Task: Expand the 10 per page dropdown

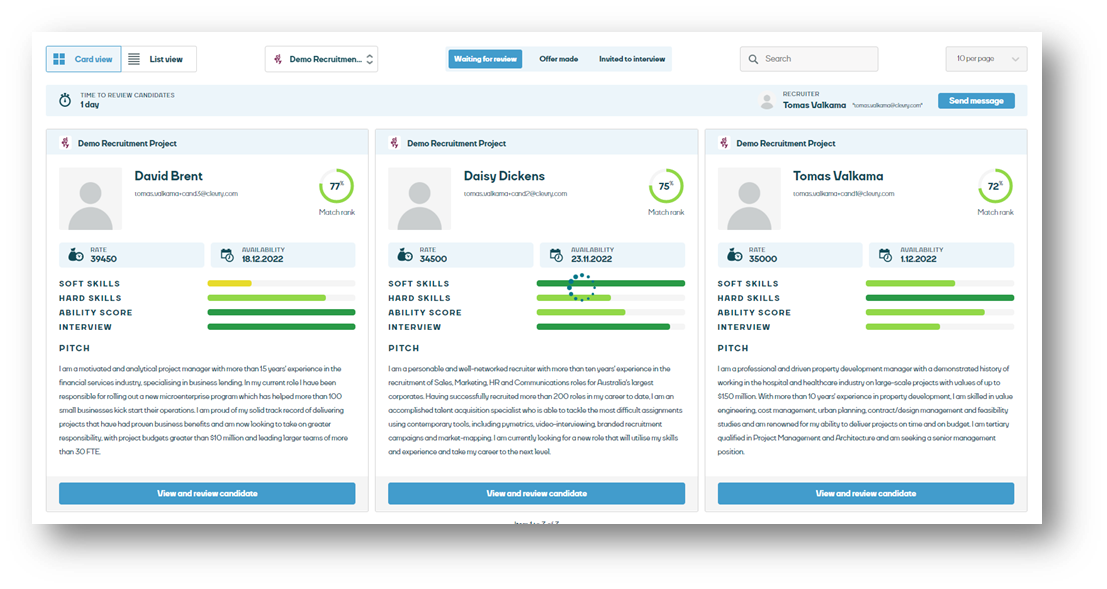Action: [986, 59]
